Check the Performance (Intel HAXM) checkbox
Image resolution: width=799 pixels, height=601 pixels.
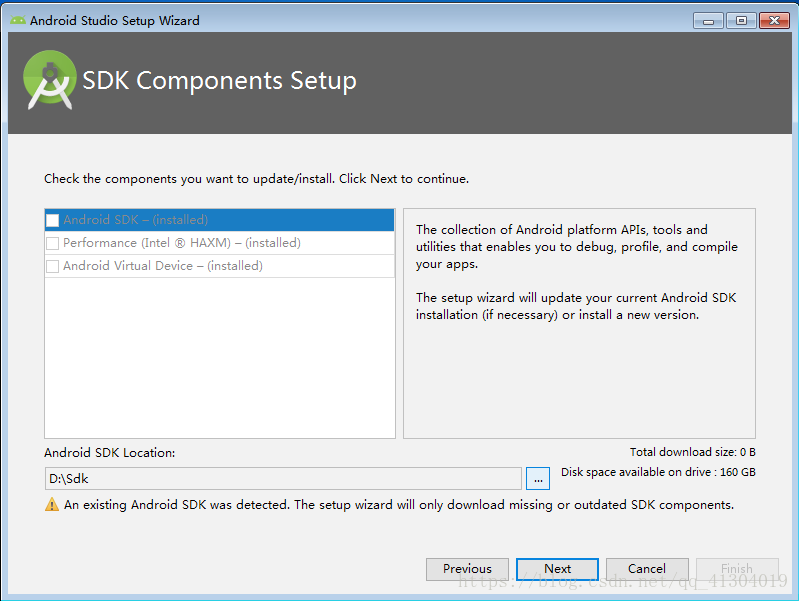52,243
